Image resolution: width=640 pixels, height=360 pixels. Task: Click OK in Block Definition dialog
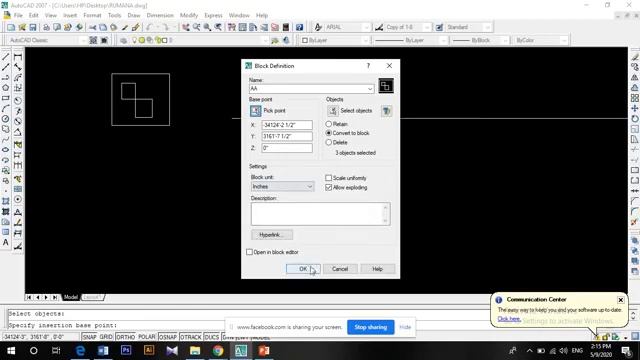pos(303,269)
